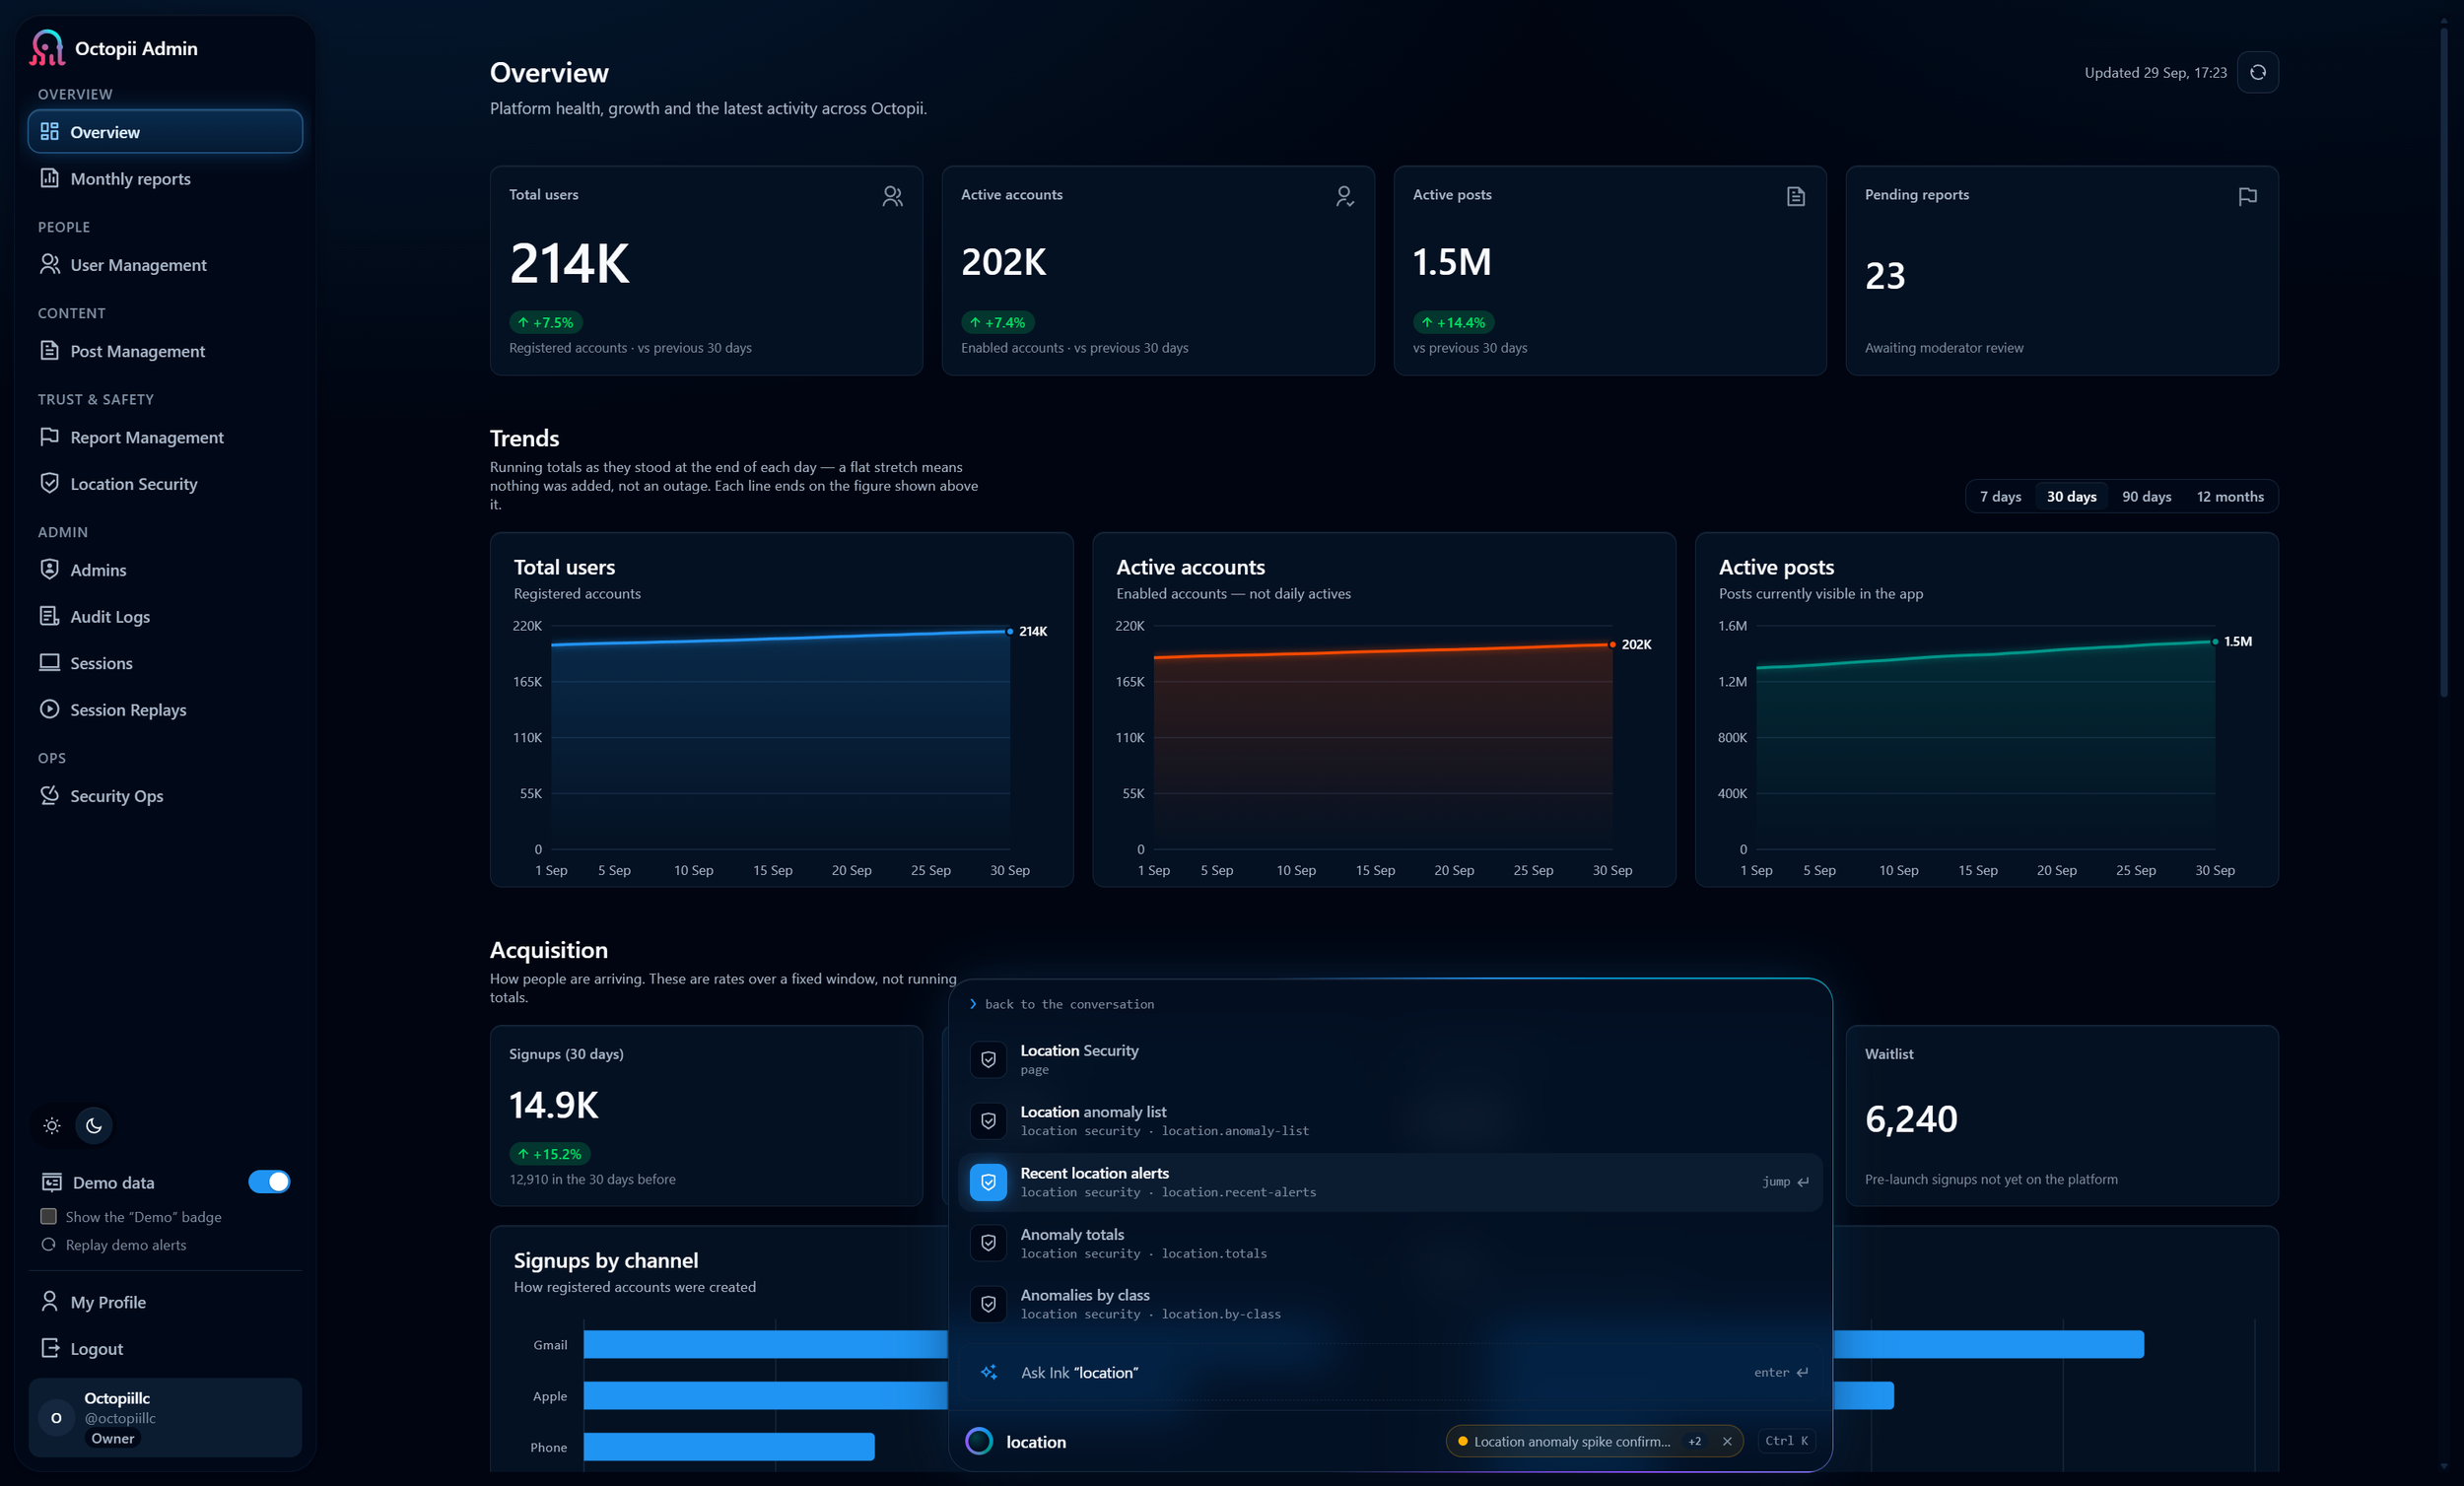This screenshot has height=1486, width=2464.
Task: Open Monthly reports in sidebar
Action: [x=165, y=178]
